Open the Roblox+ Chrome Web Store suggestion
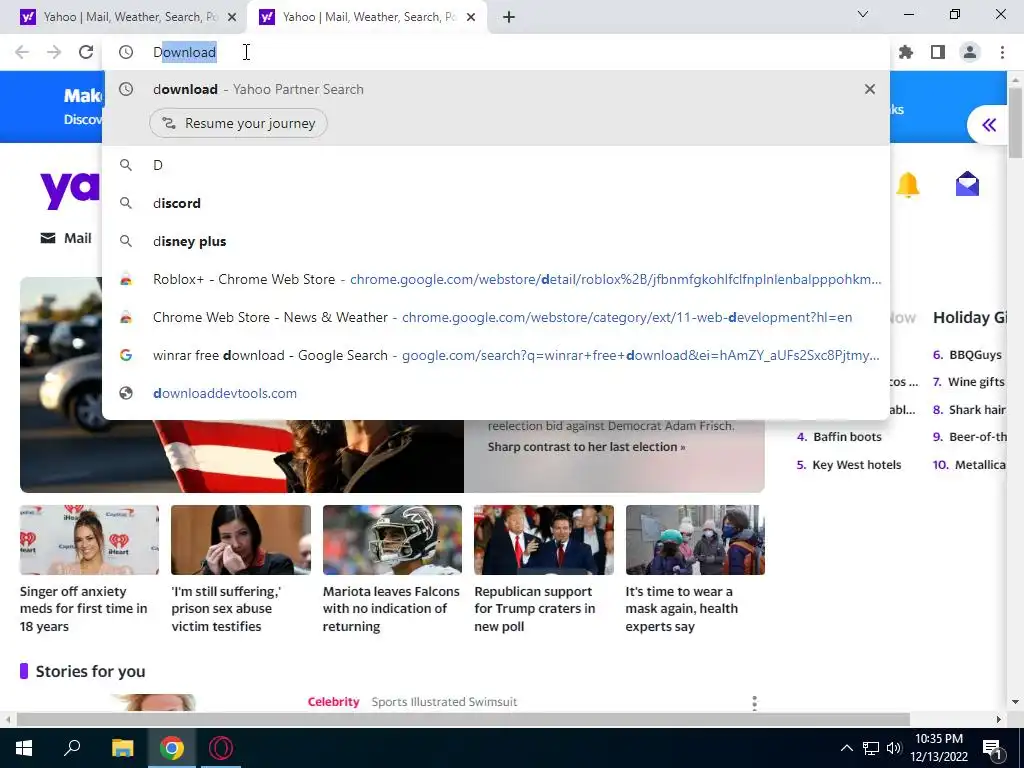The image size is (1024, 768). tap(496, 280)
